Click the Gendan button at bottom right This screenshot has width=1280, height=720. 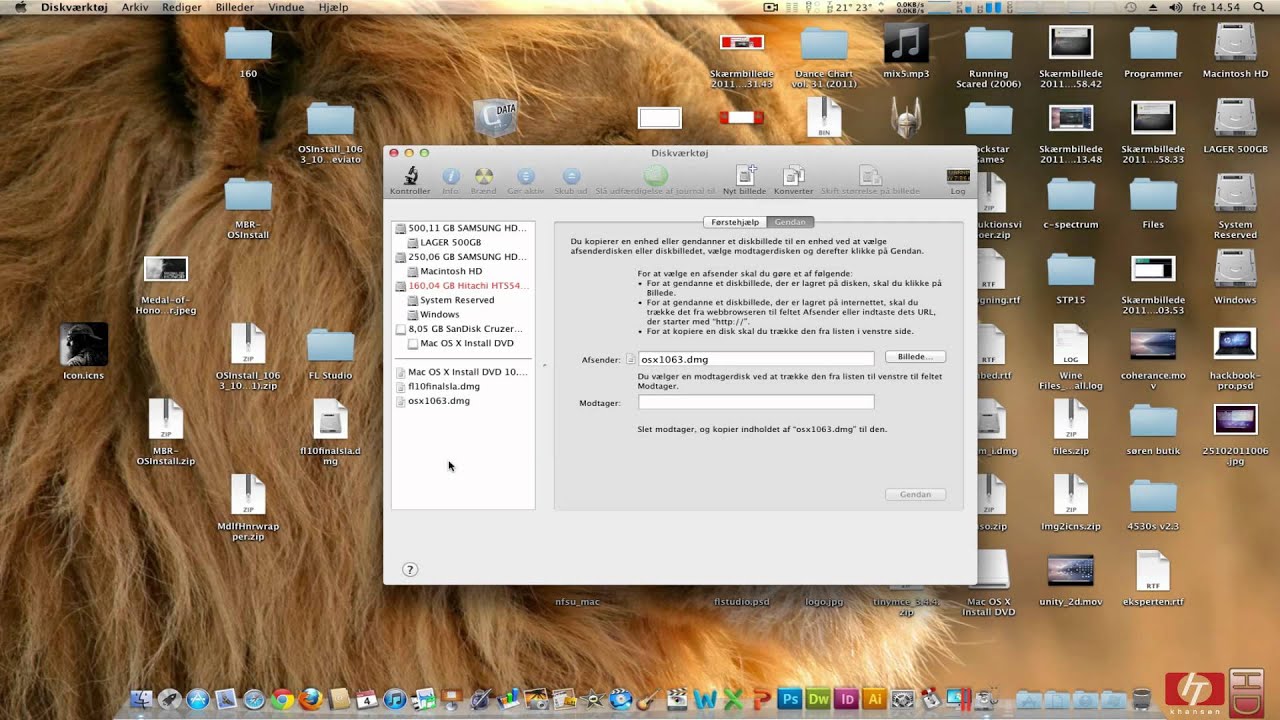point(915,494)
